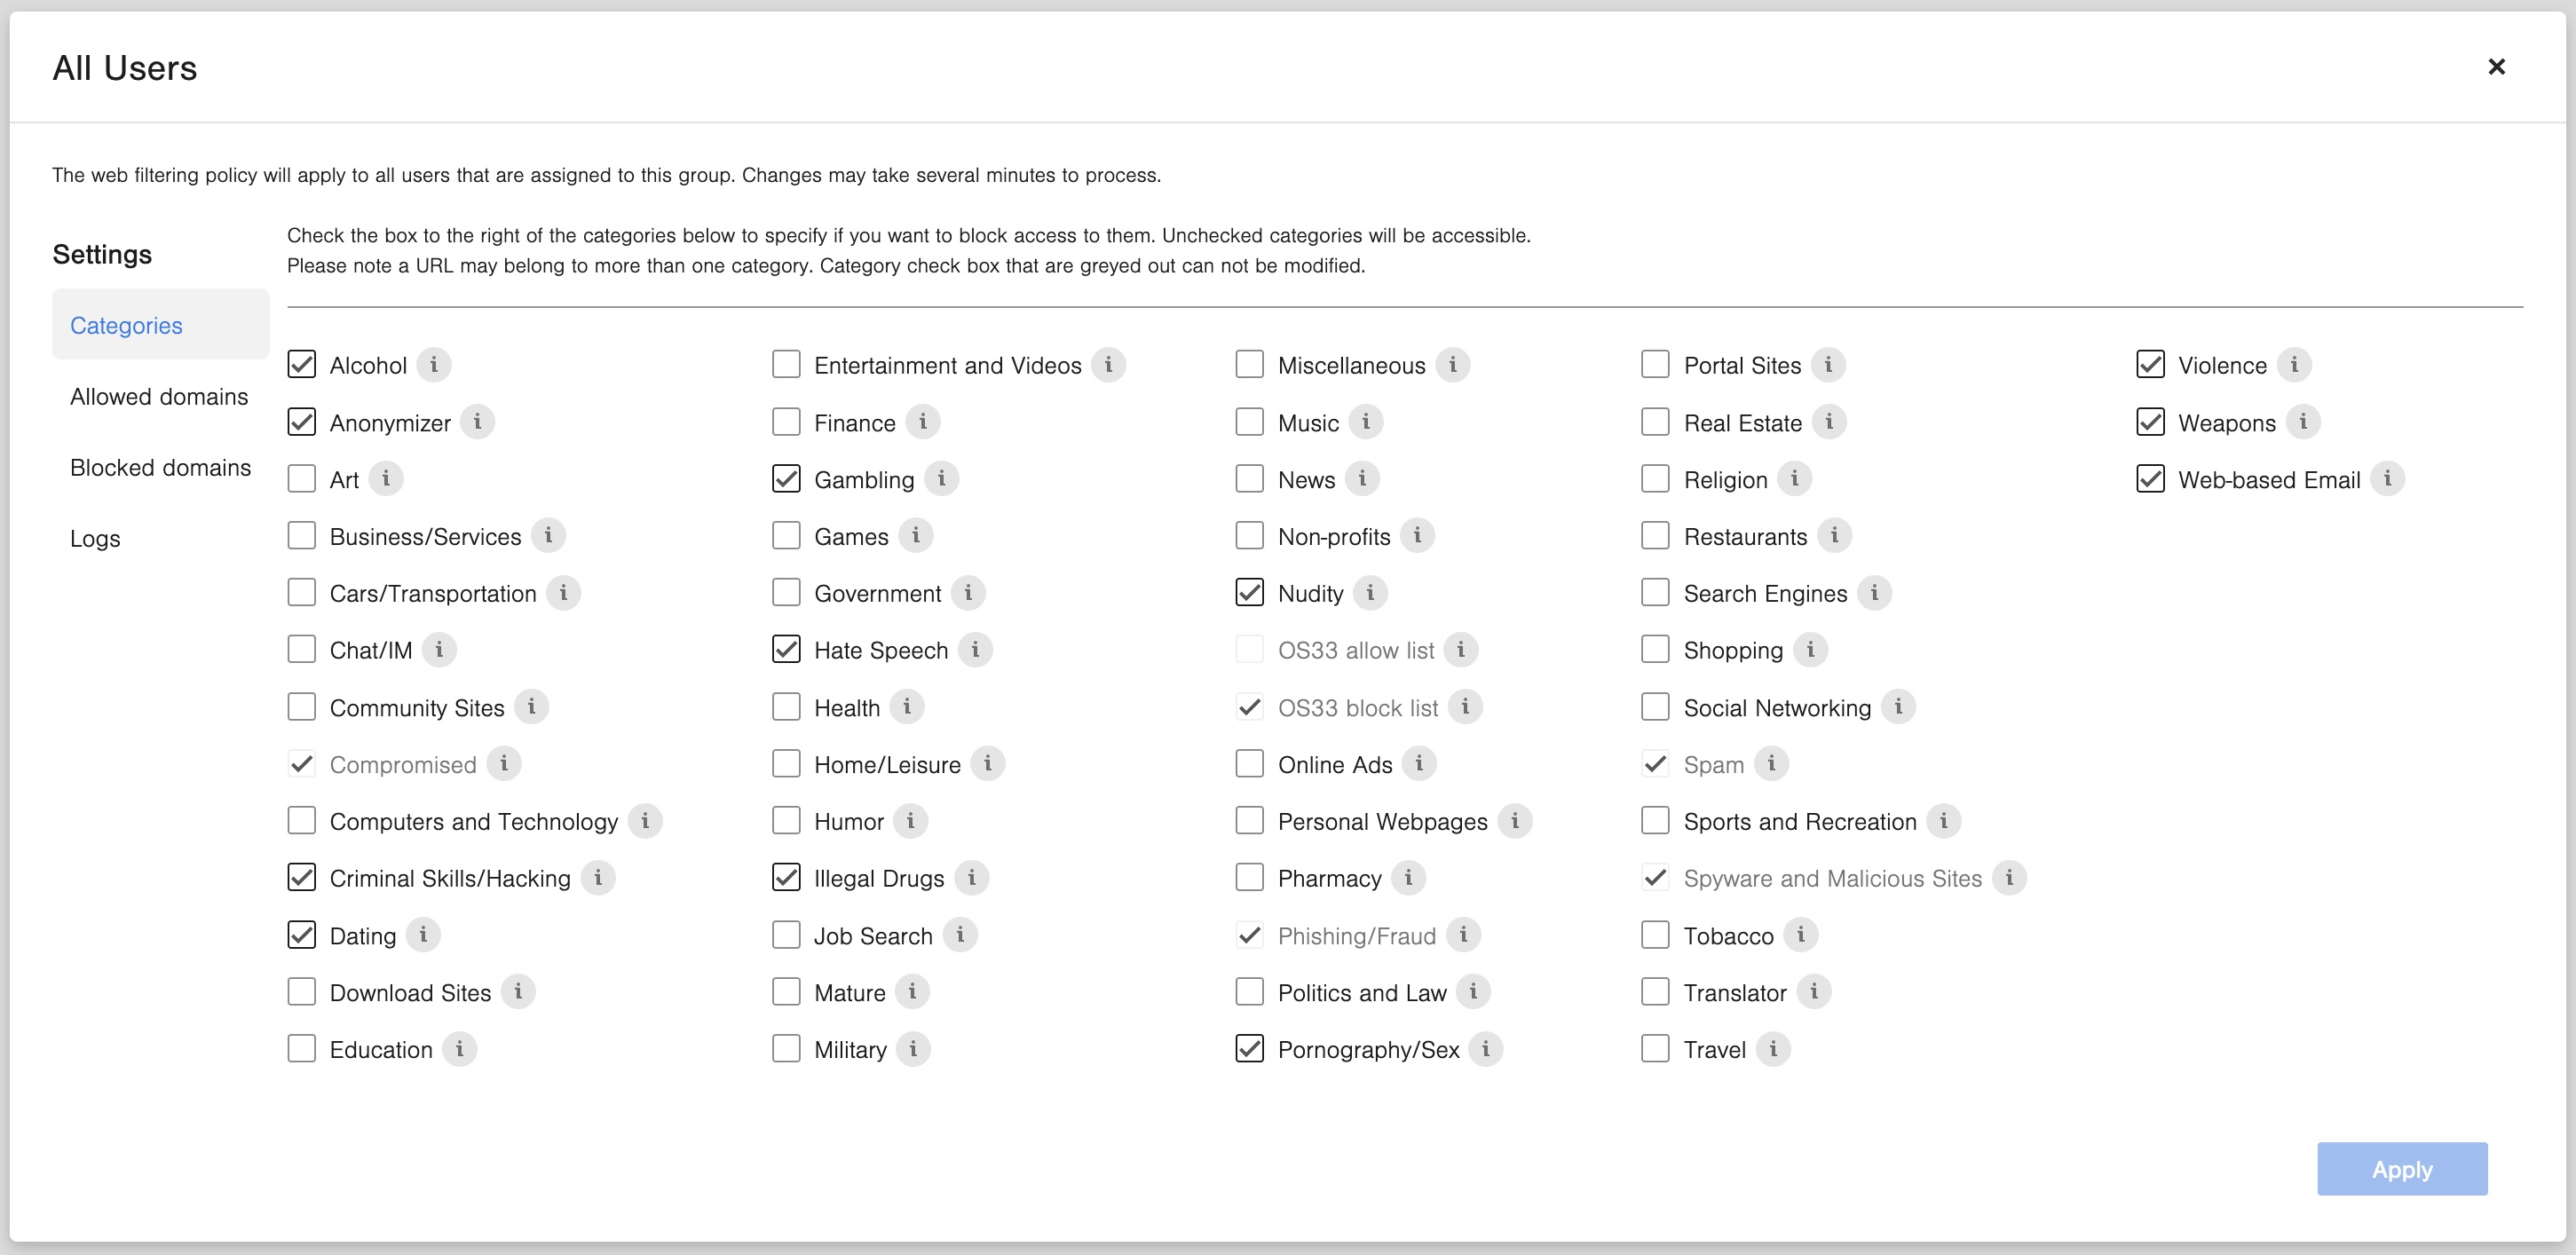Viewport: 2576px width, 1255px height.
Task: Click info icon next to Criminal Skills/Hacking
Action: coord(598,878)
